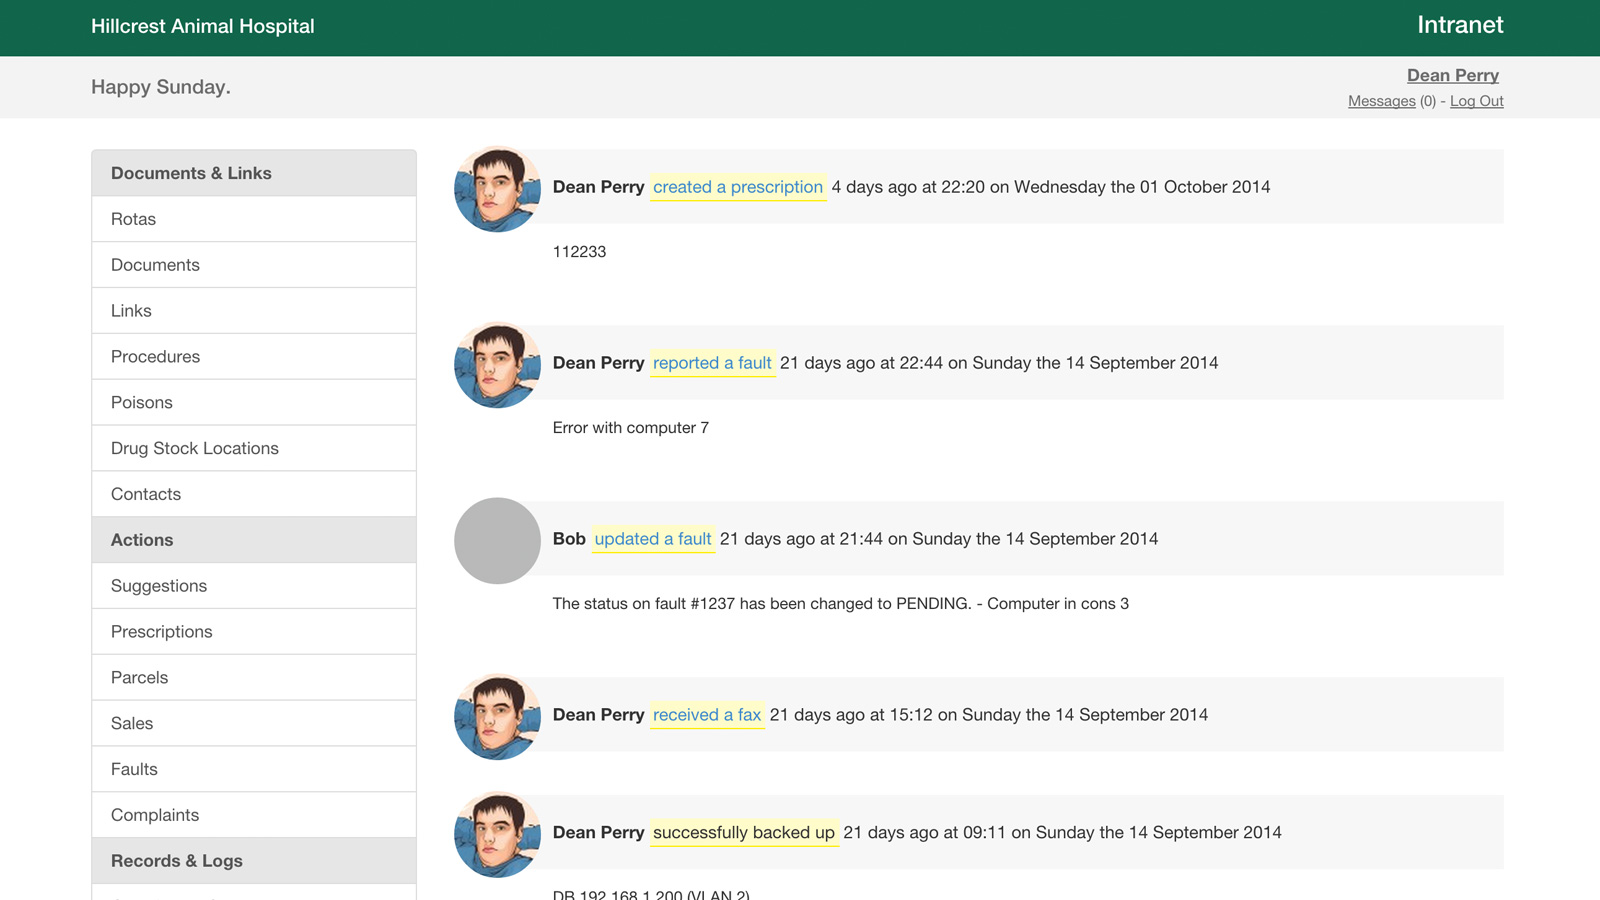Click Bob's grey placeholder avatar
The width and height of the screenshot is (1600, 900).
(x=497, y=541)
